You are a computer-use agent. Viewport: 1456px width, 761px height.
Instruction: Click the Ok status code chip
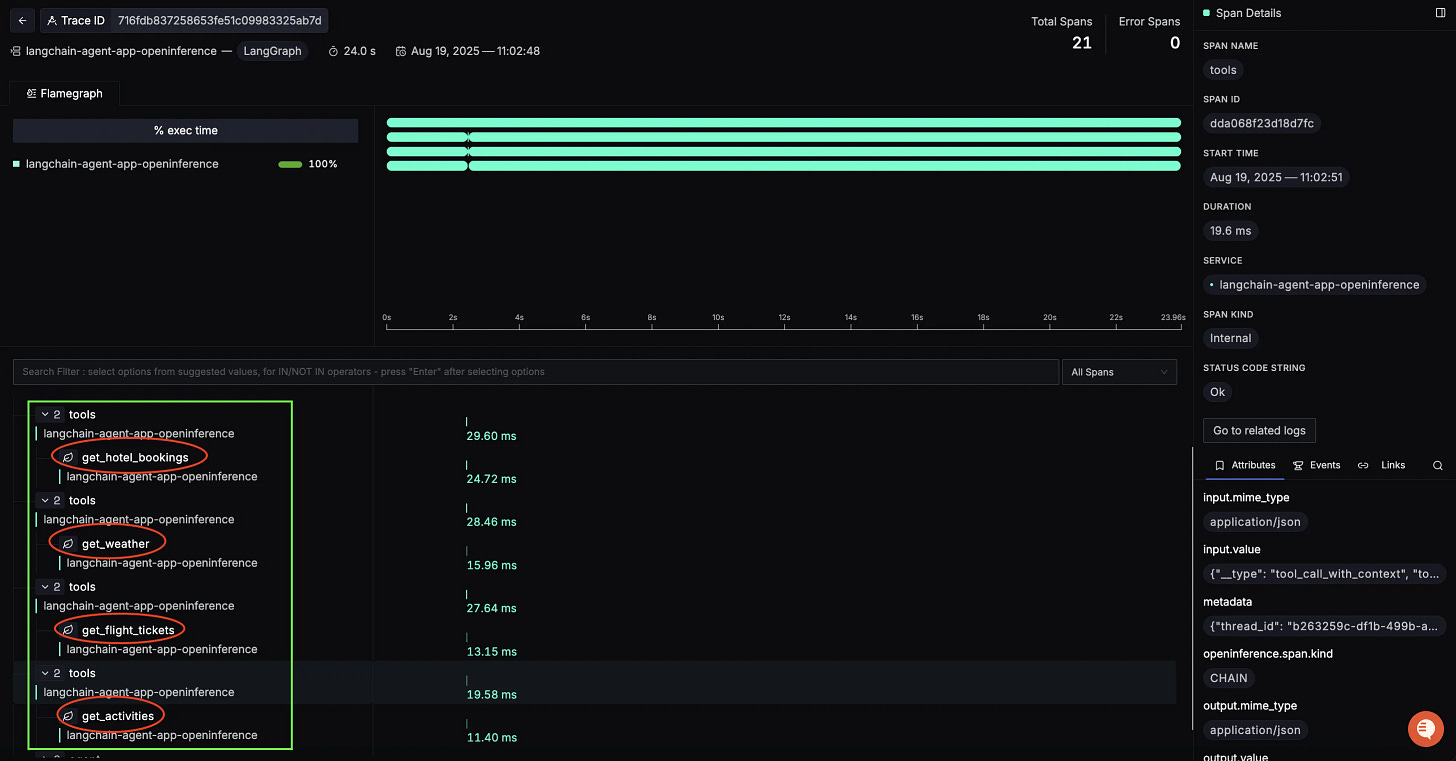(x=1216, y=391)
